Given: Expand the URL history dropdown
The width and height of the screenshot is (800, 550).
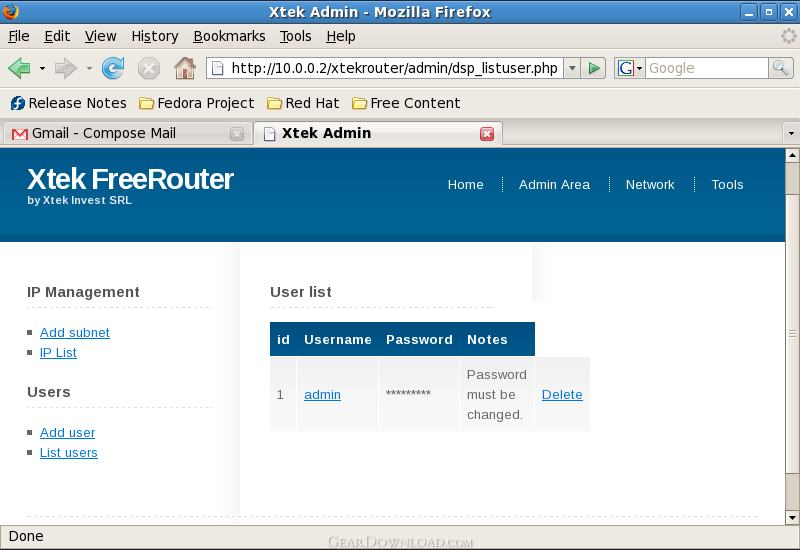Looking at the screenshot, I should click(x=572, y=68).
